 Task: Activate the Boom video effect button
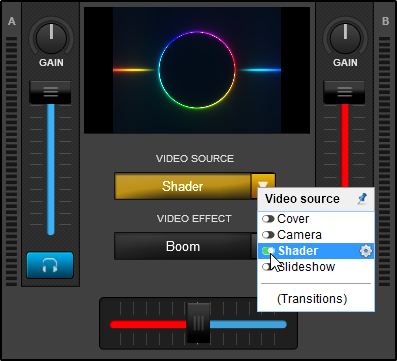(183, 246)
